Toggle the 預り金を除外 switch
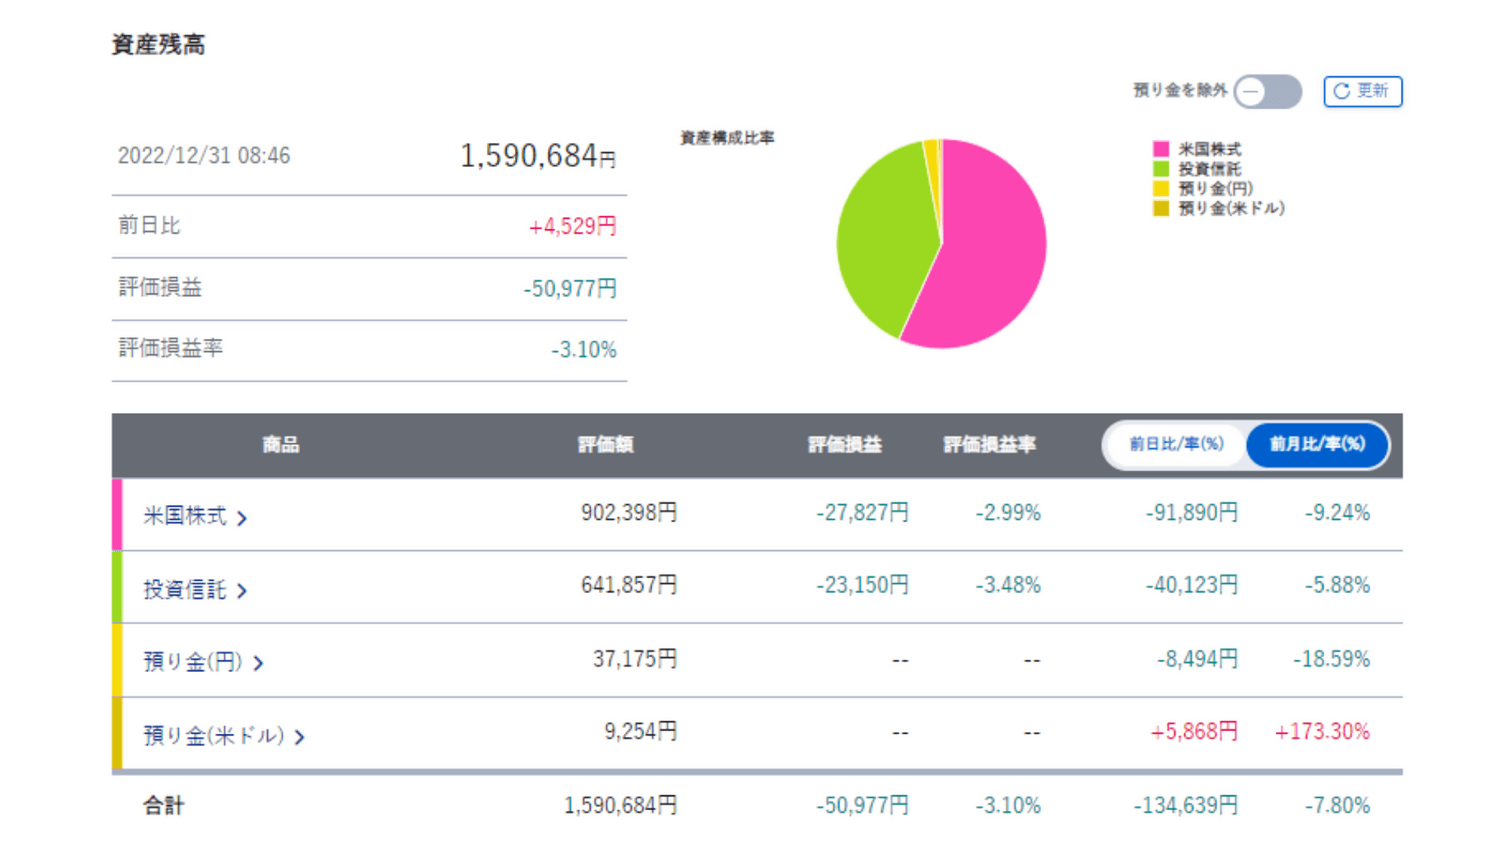 [1267, 91]
